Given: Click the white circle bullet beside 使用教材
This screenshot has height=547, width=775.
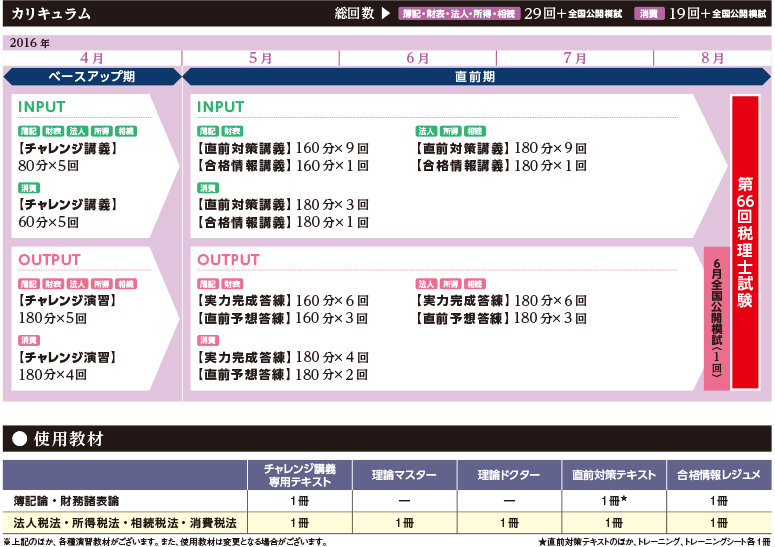Looking at the screenshot, I should pyautogui.click(x=17, y=438).
